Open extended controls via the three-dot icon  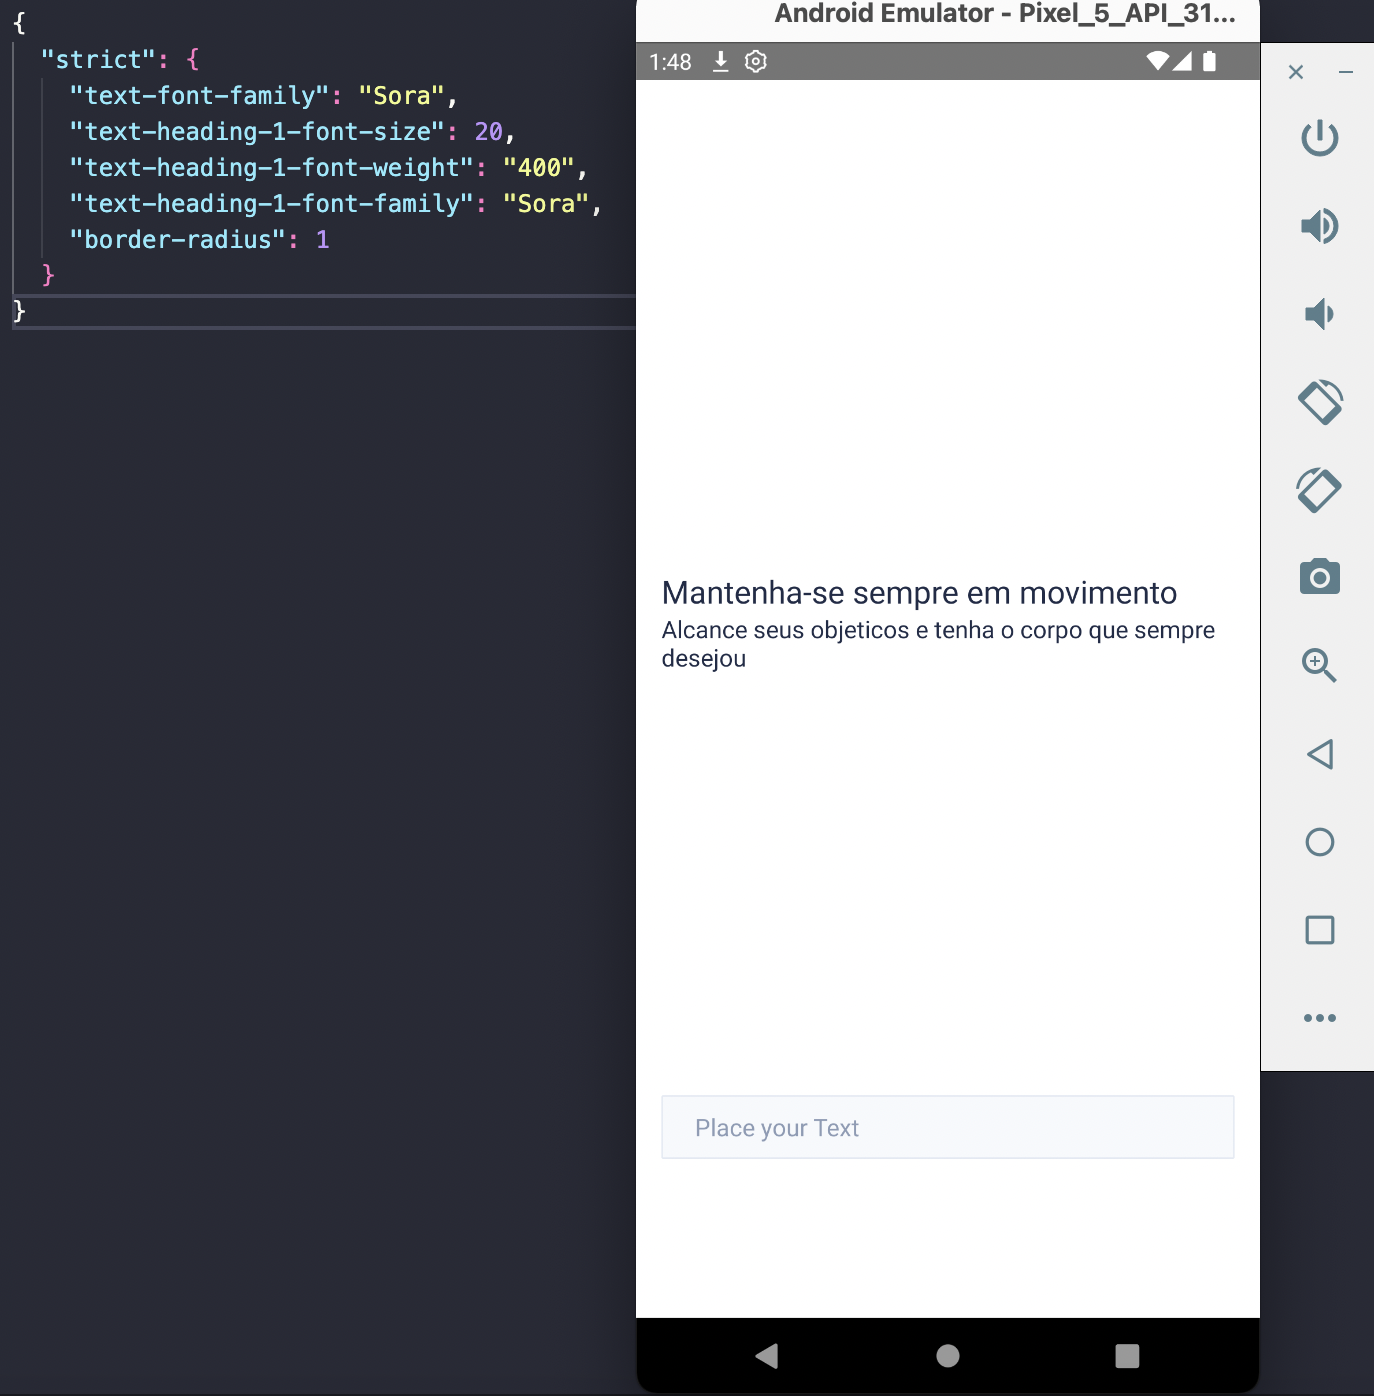1321,1018
